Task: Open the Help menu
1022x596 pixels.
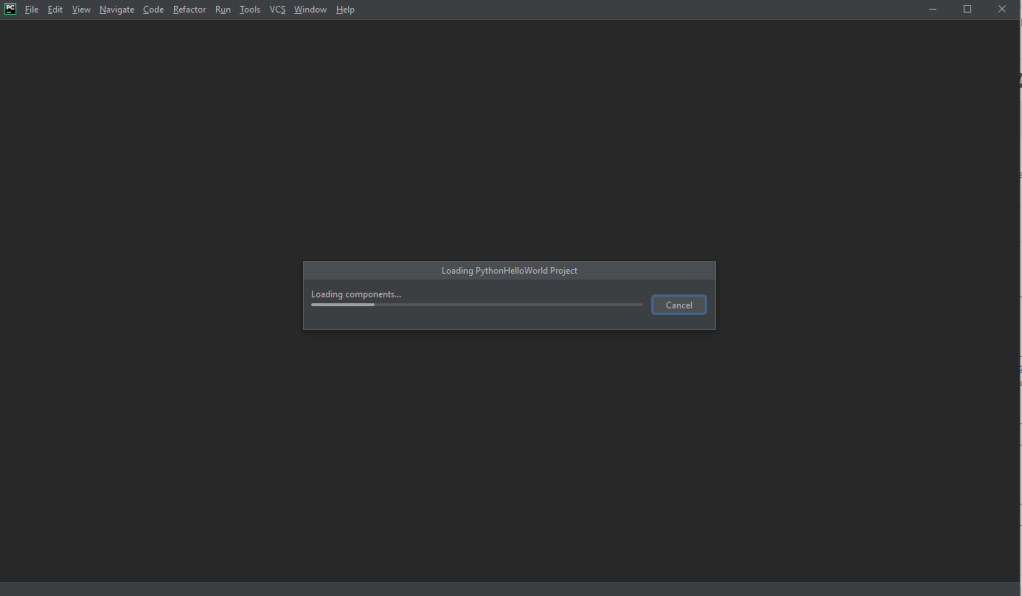Action: (x=345, y=10)
